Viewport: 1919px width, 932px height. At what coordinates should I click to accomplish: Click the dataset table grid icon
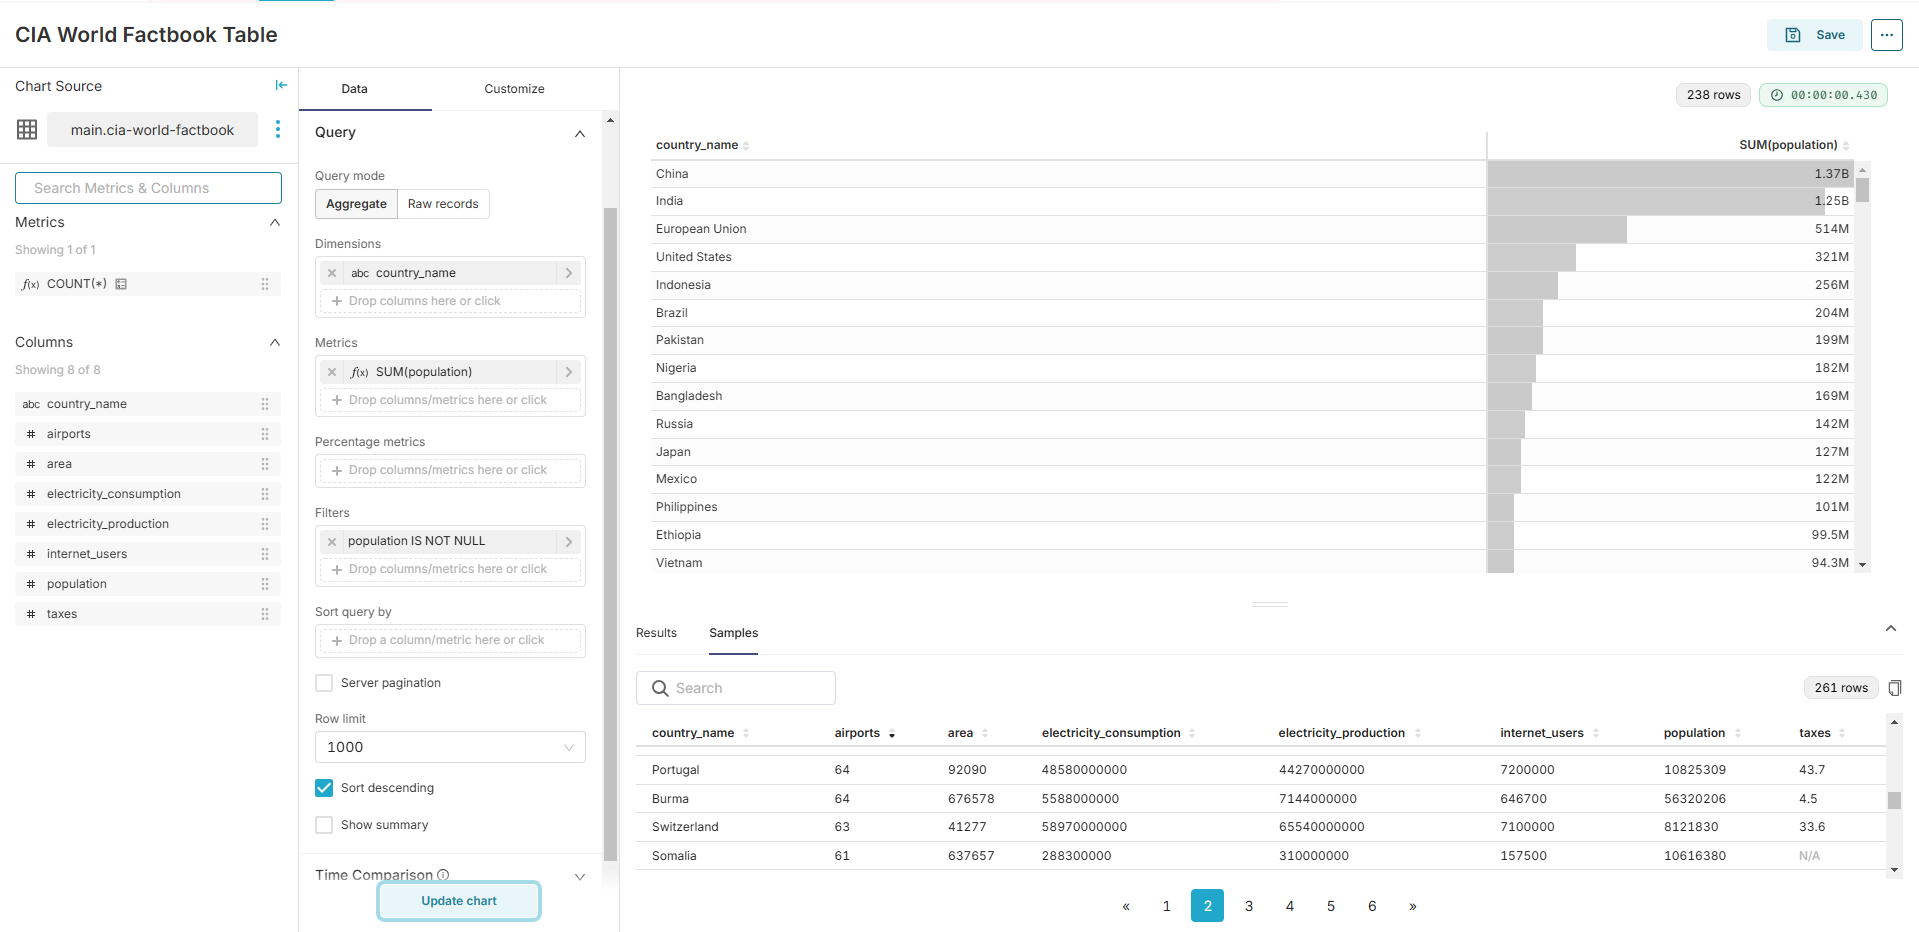click(x=27, y=130)
